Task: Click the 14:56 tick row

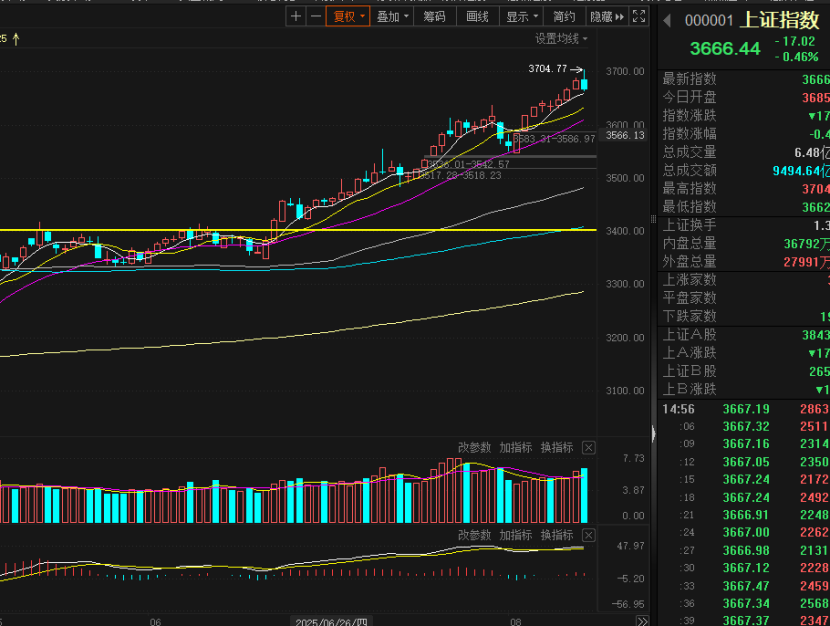Action: 746,409
